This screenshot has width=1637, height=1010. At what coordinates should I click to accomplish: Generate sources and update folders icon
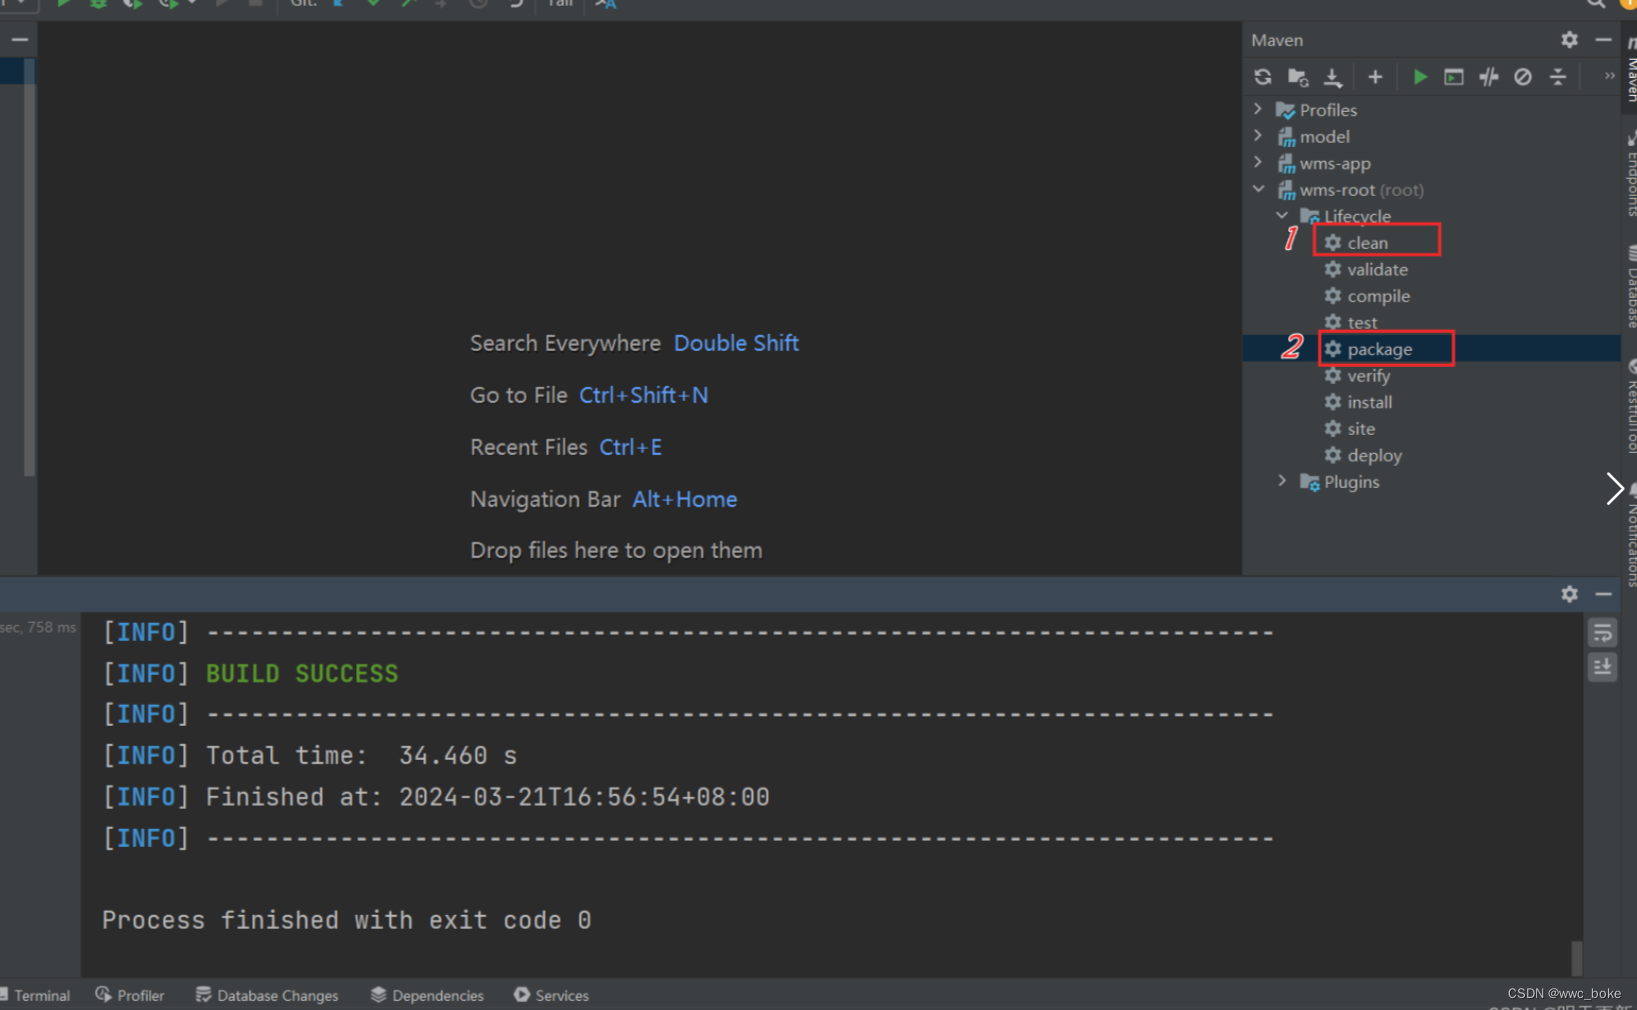point(1298,77)
